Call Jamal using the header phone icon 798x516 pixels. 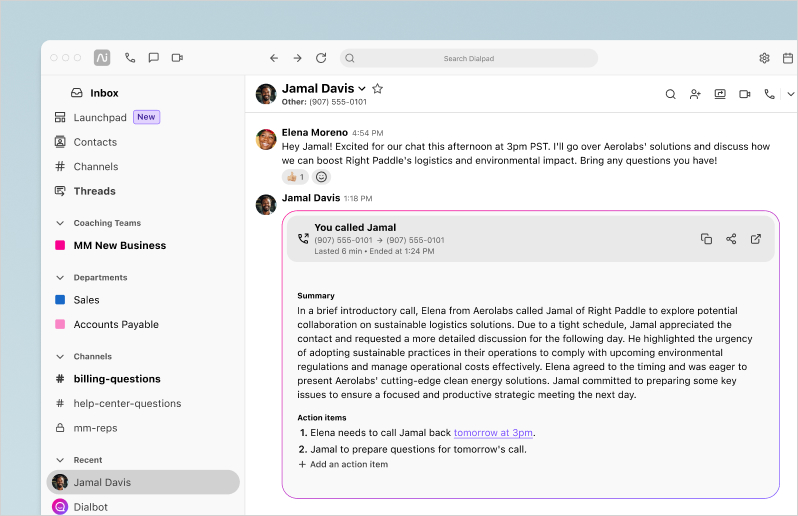point(770,94)
